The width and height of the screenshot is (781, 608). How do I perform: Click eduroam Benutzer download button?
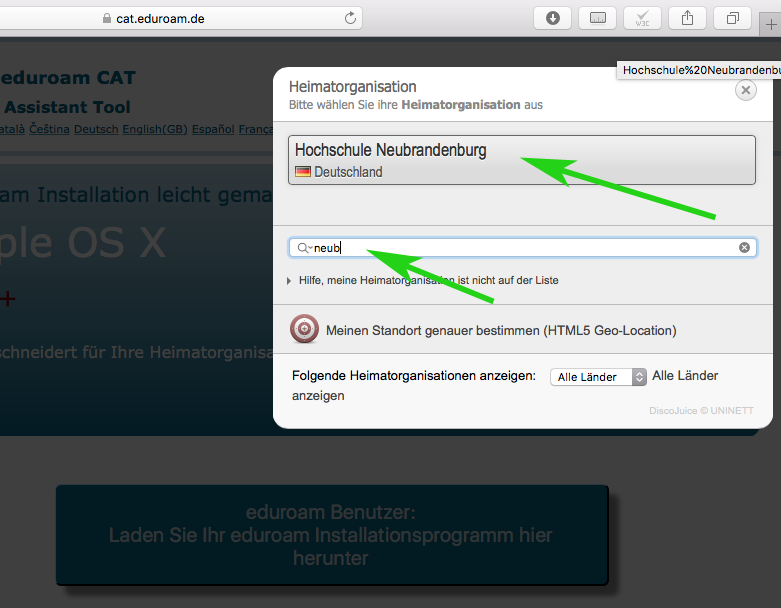click(x=332, y=535)
